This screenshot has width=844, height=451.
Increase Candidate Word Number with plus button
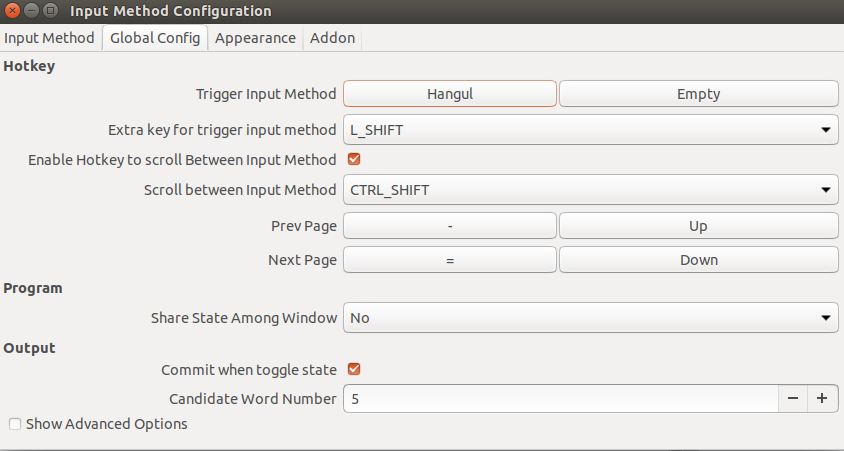(822, 398)
